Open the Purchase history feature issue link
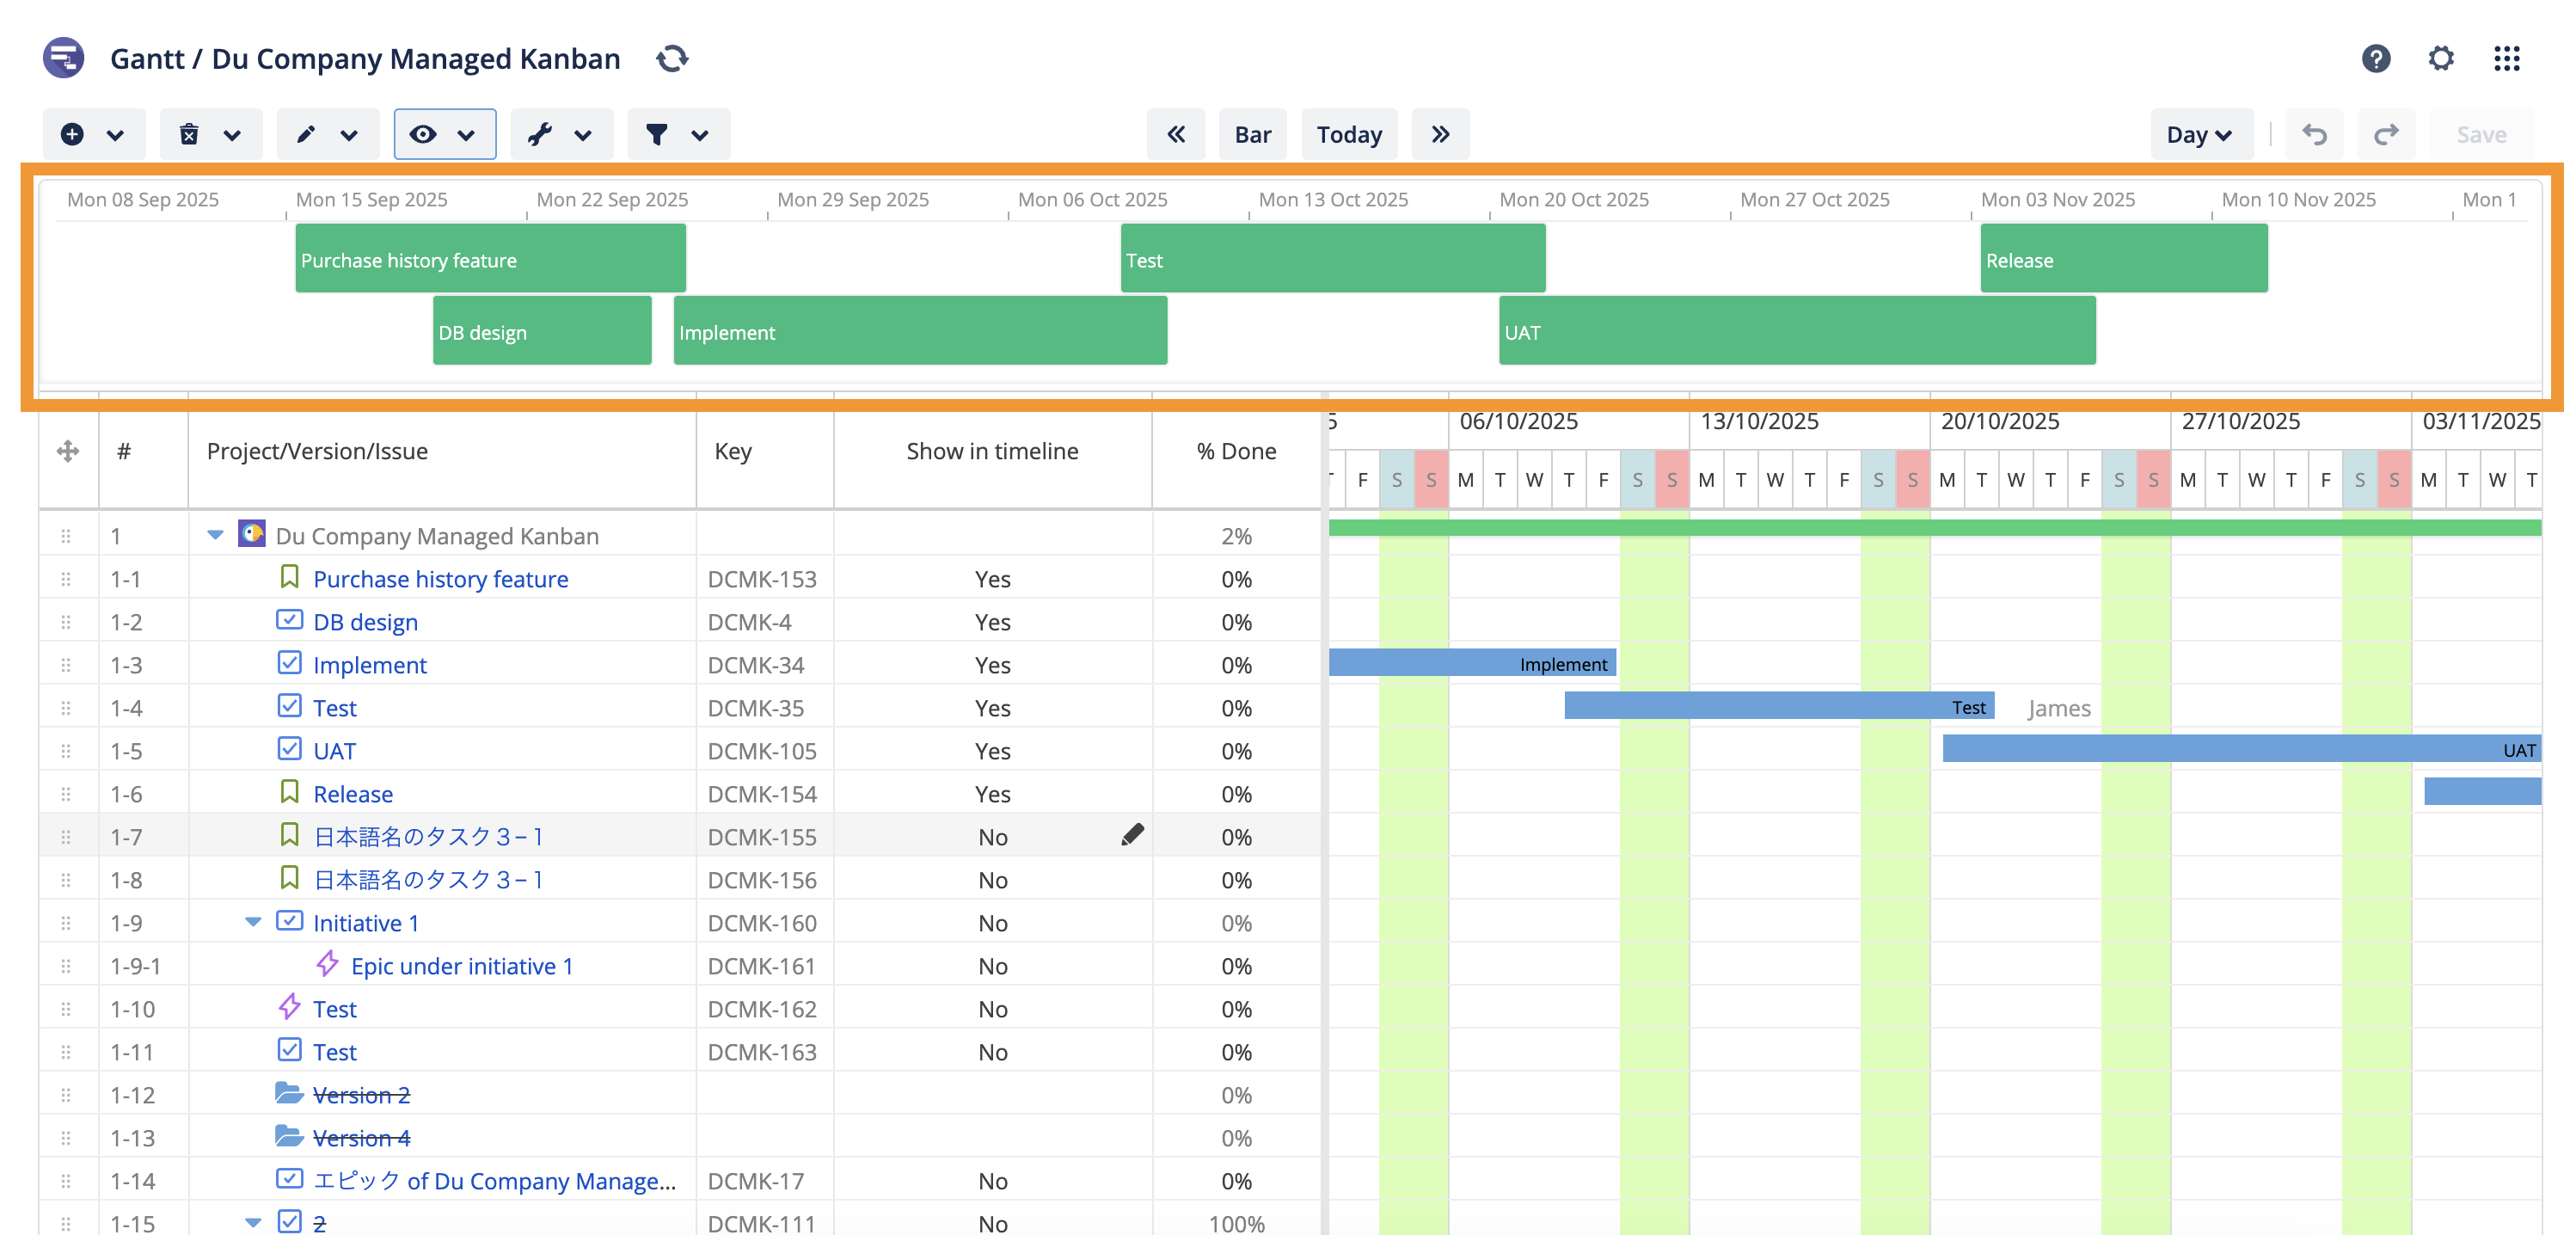This screenshot has width=2576, height=1235. (x=440, y=579)
